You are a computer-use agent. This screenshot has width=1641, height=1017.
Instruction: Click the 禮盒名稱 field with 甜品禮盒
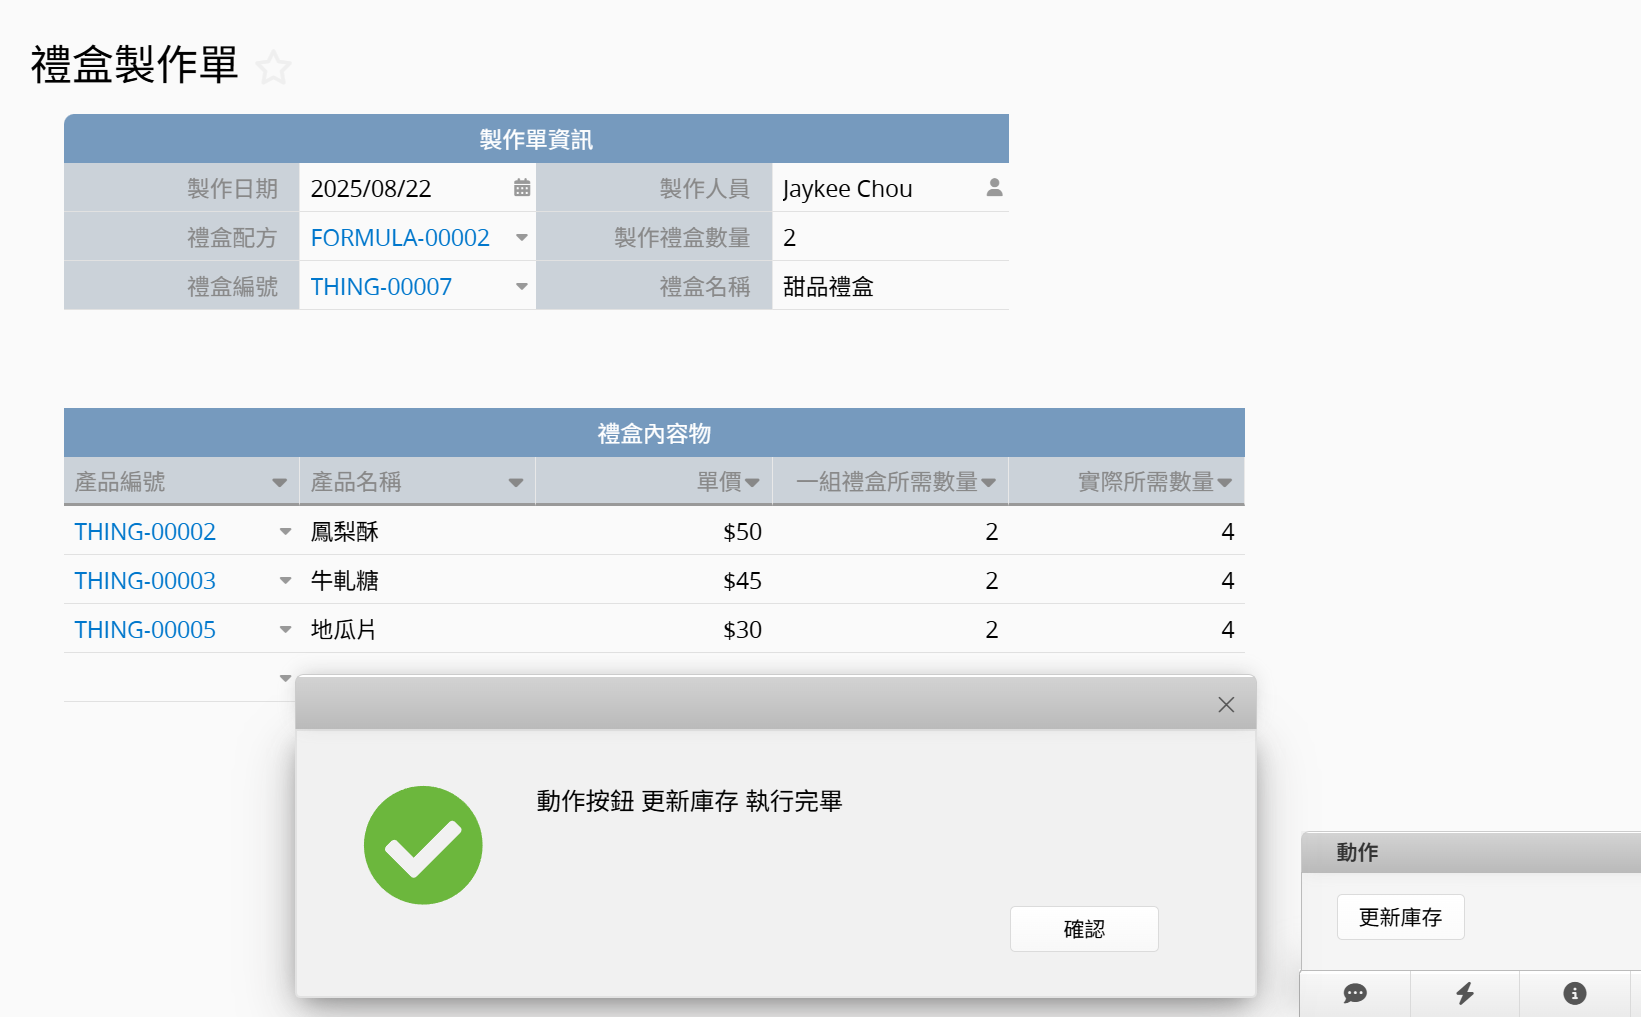[x=890, y=286]
